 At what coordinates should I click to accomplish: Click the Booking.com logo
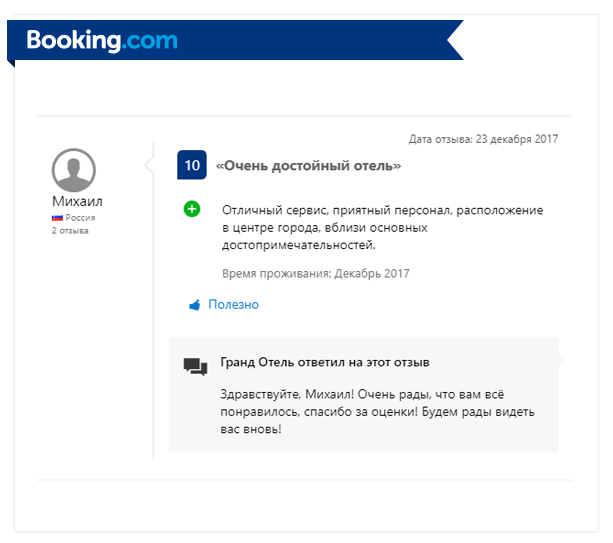click(x=102, y=40)
